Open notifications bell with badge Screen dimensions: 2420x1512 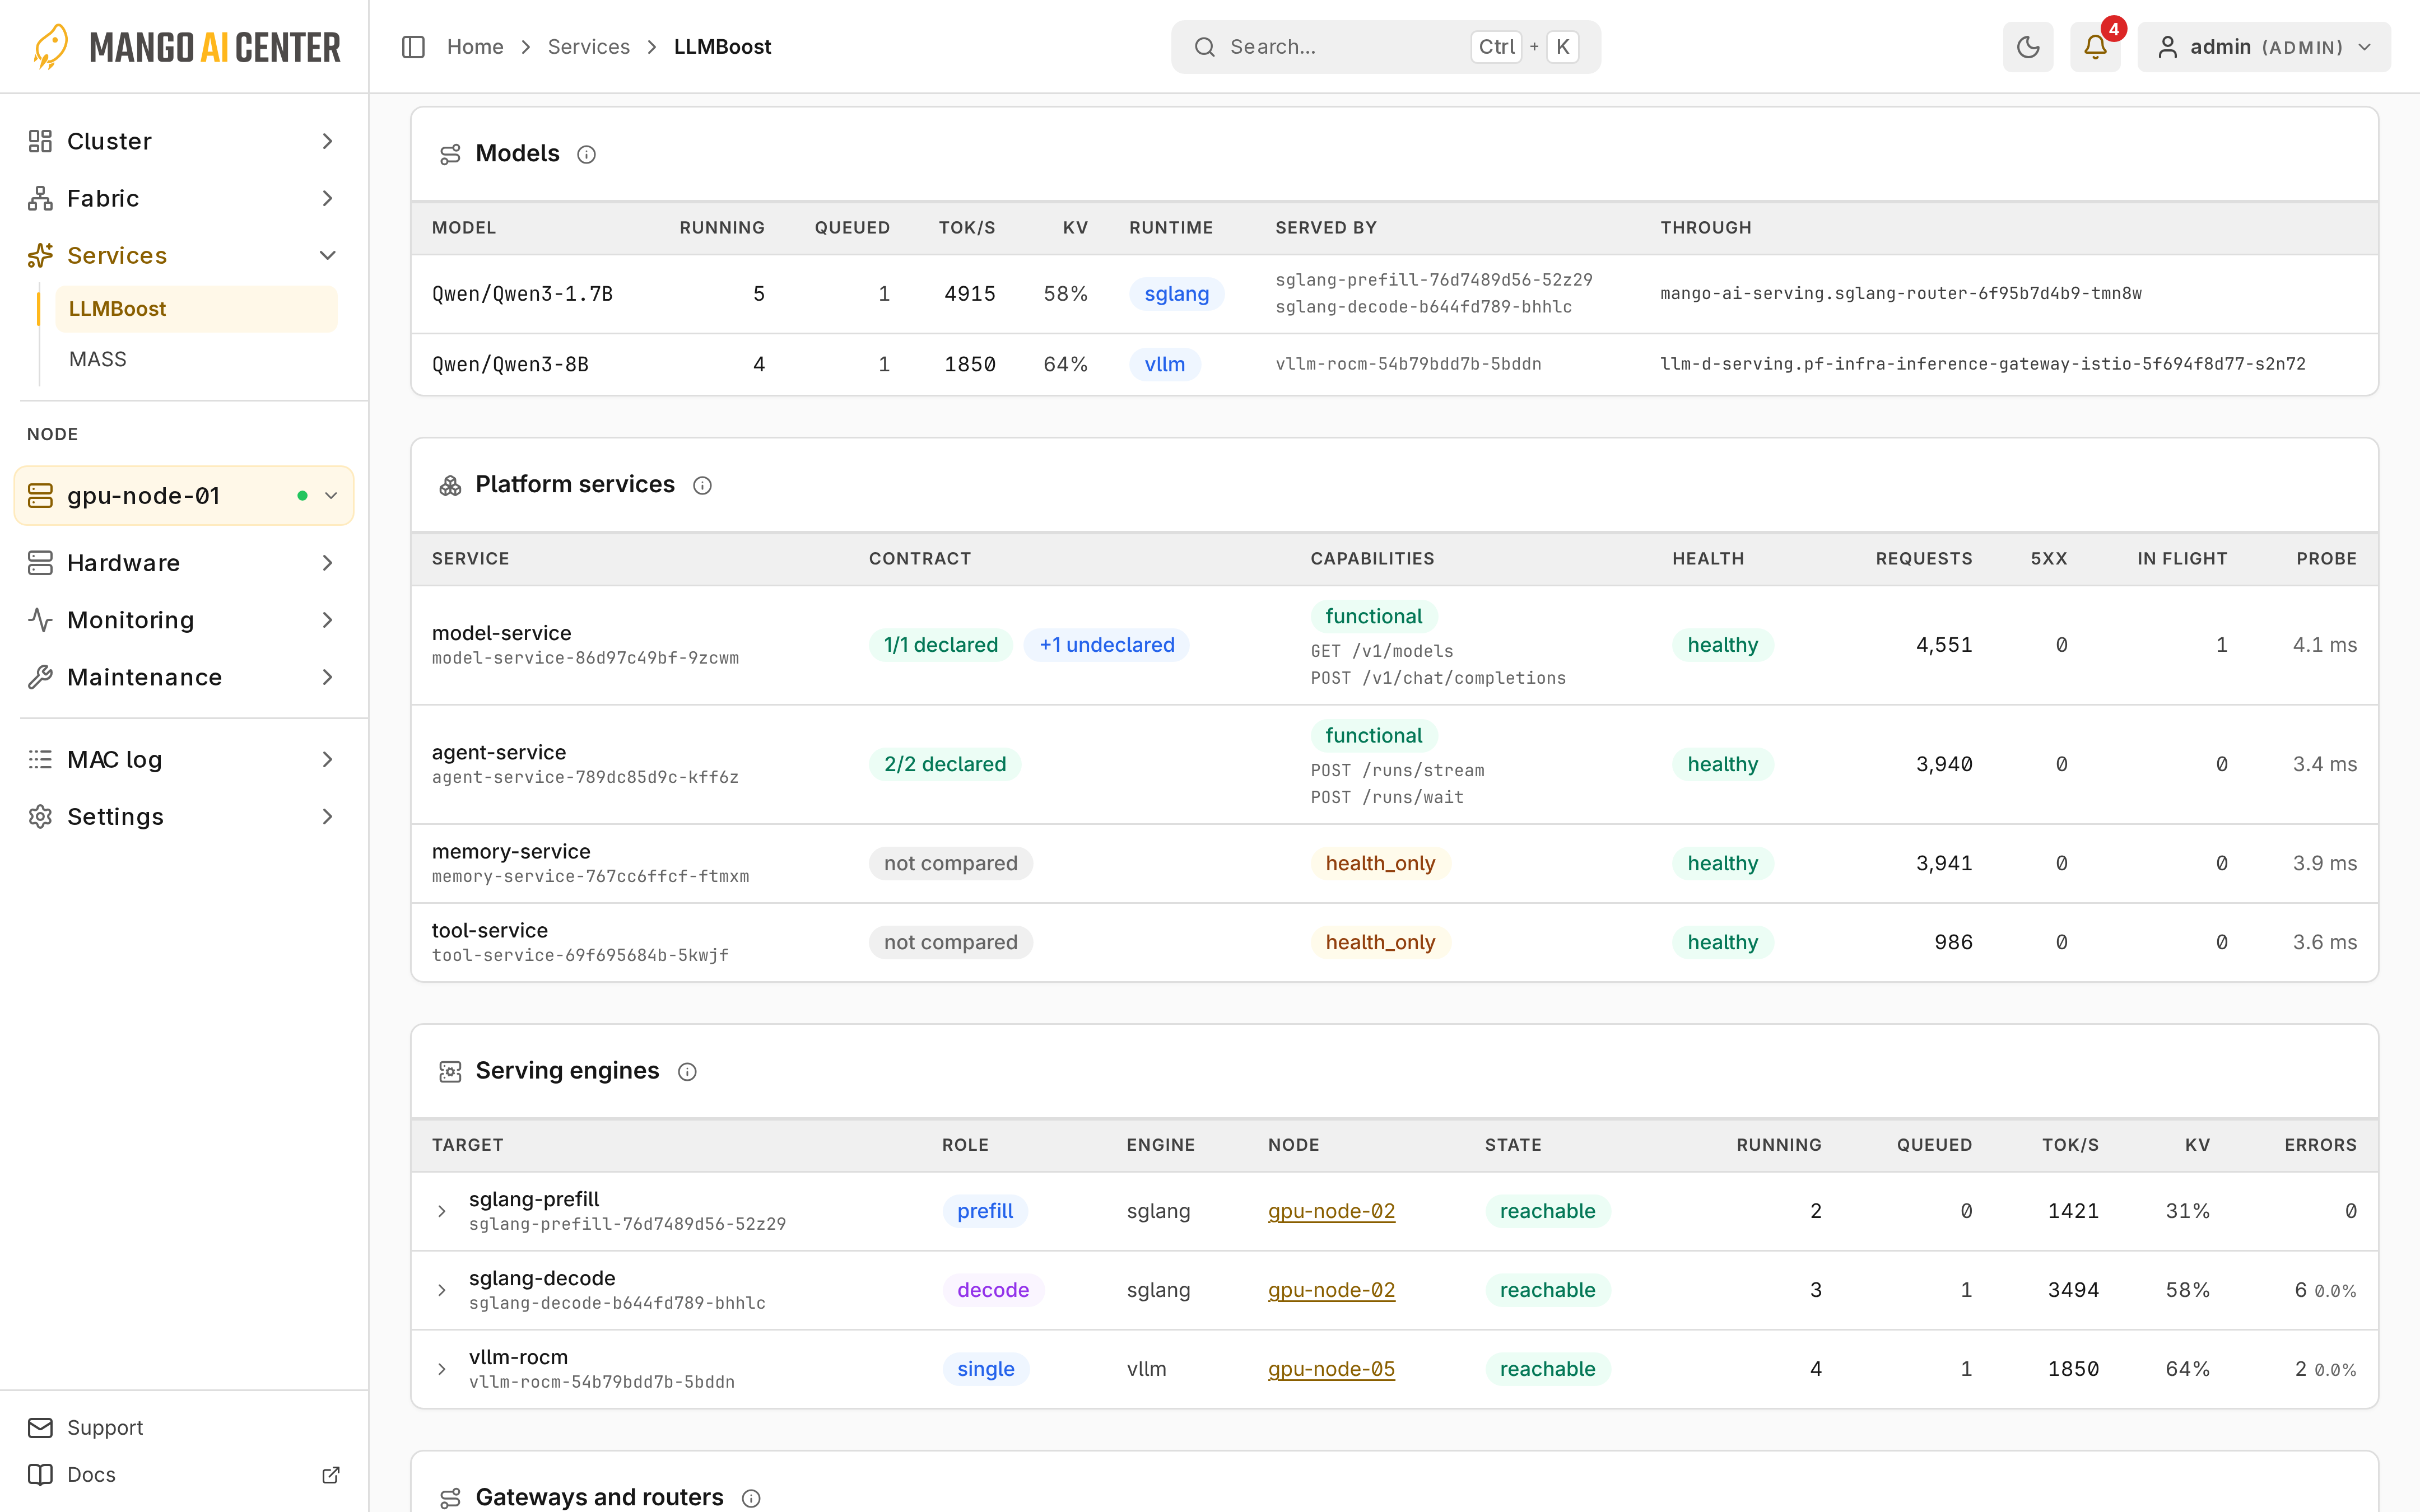2095,47
